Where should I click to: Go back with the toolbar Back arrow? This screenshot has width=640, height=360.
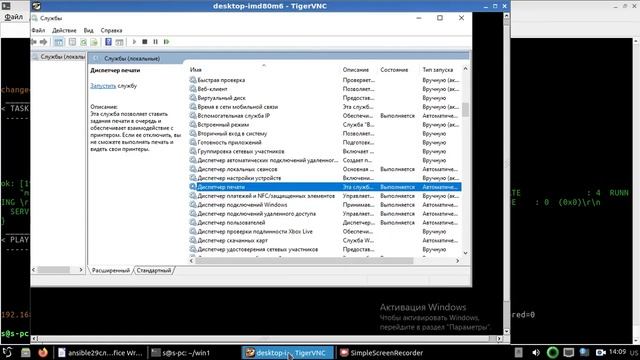pos(34,42)
